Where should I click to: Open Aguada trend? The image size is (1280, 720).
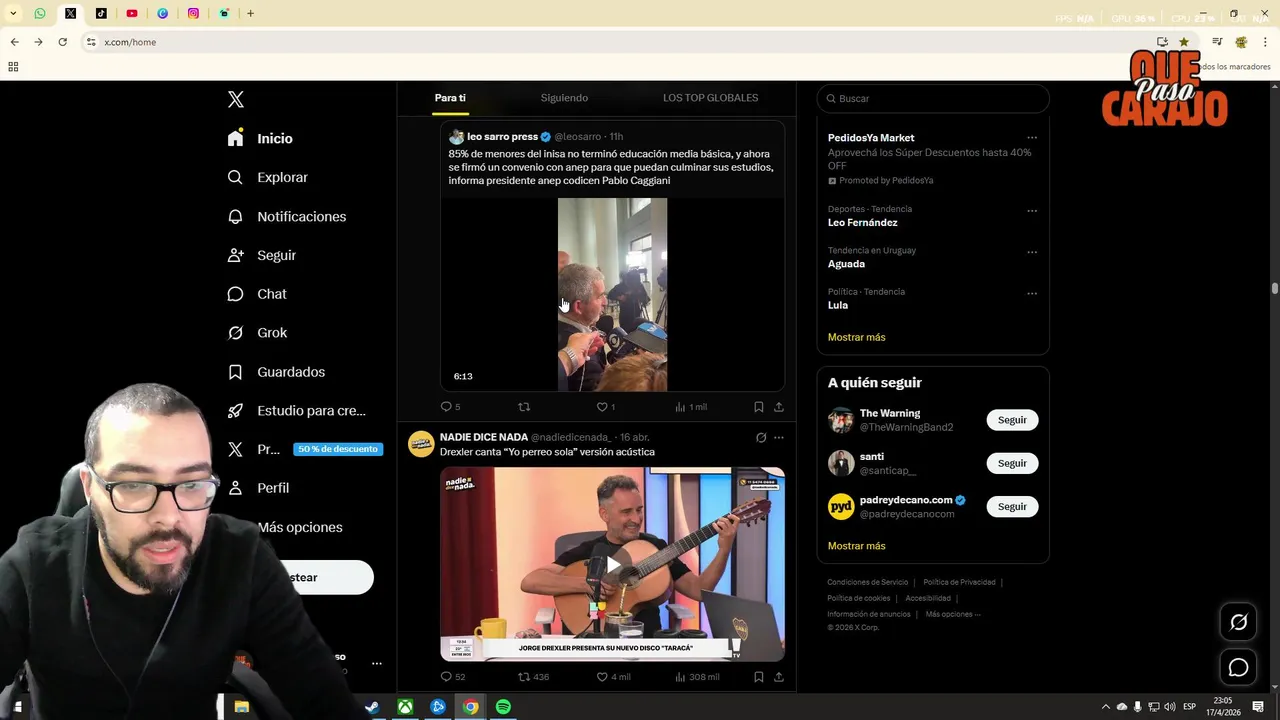coord(846,264)
